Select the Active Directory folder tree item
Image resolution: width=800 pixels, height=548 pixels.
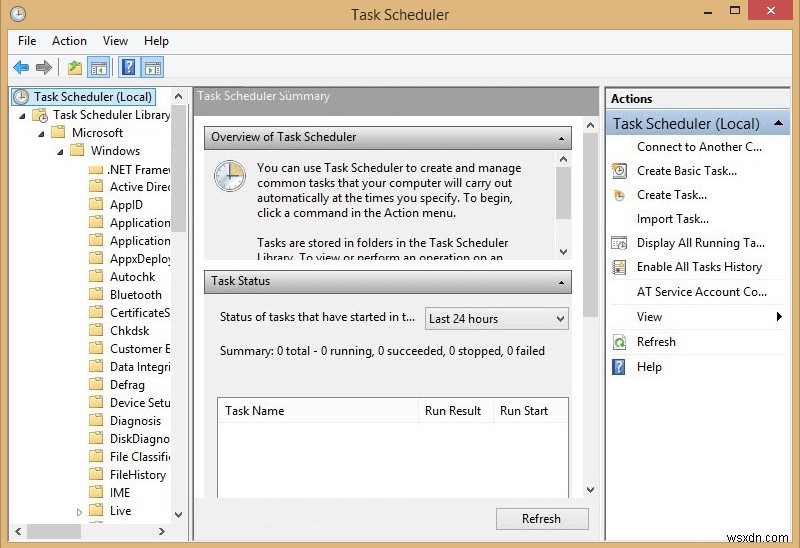coord(140,187)
